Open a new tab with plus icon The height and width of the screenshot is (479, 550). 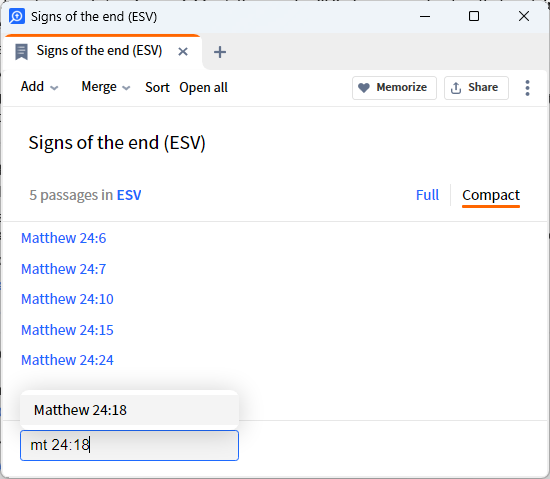click(220, 52)
